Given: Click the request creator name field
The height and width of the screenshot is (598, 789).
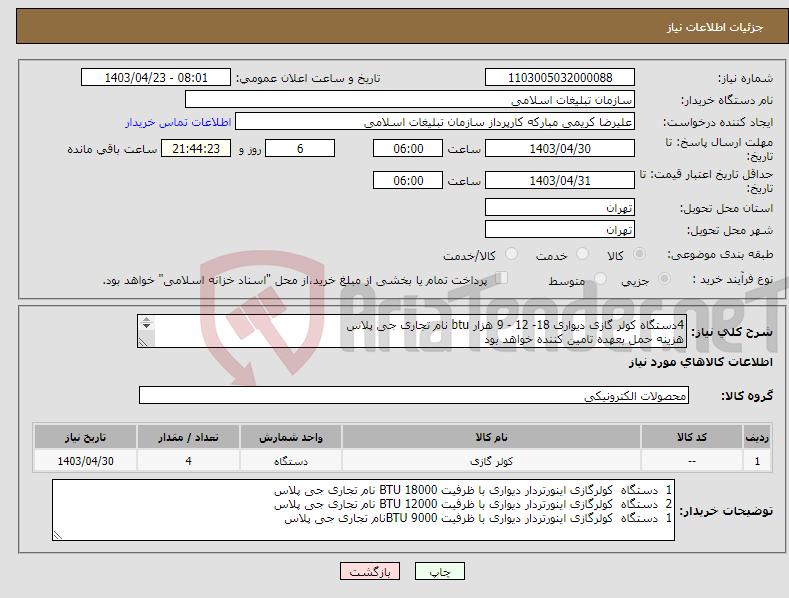Looking at the screenshot, I should [435, 122].
